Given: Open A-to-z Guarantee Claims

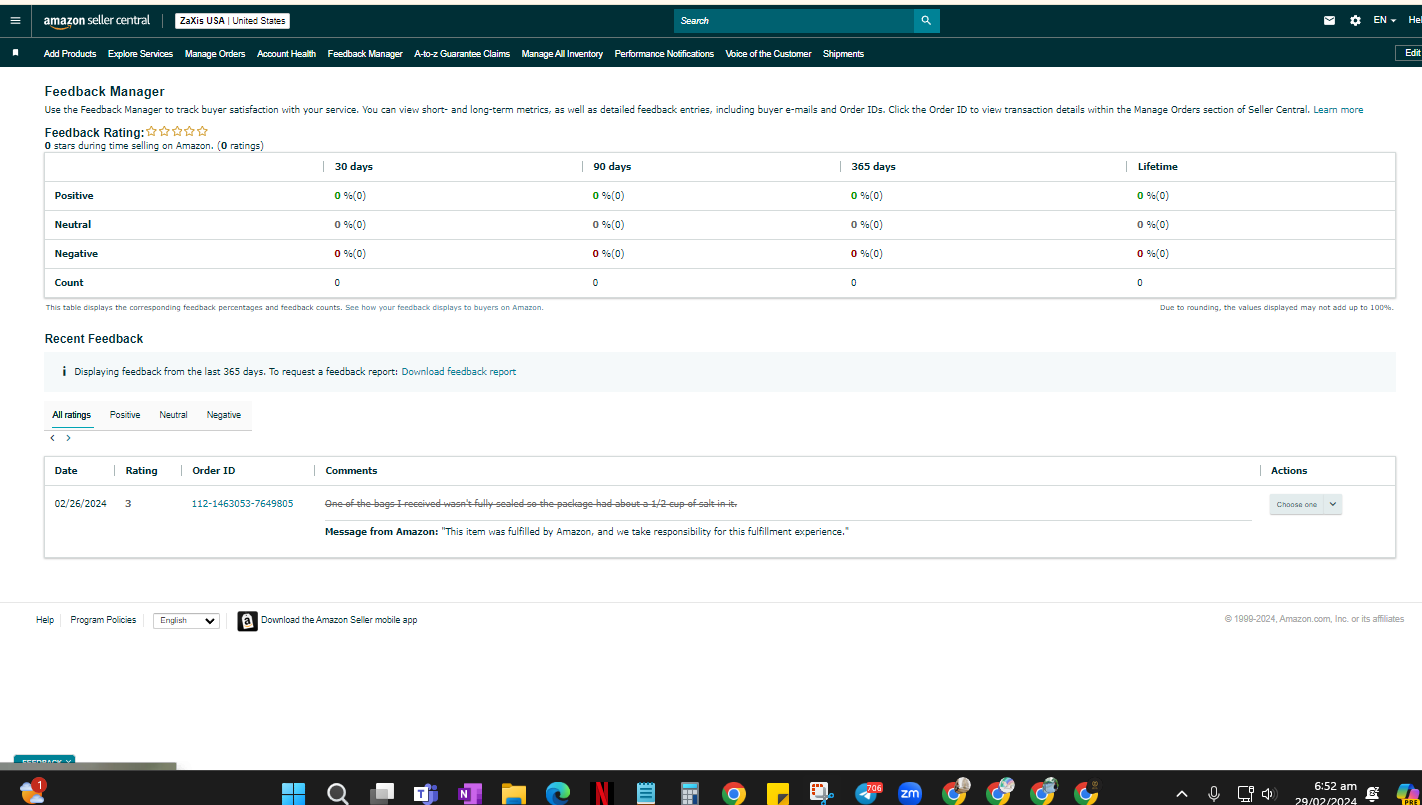Looking at the screenshot, I should [x=462, y=54].
